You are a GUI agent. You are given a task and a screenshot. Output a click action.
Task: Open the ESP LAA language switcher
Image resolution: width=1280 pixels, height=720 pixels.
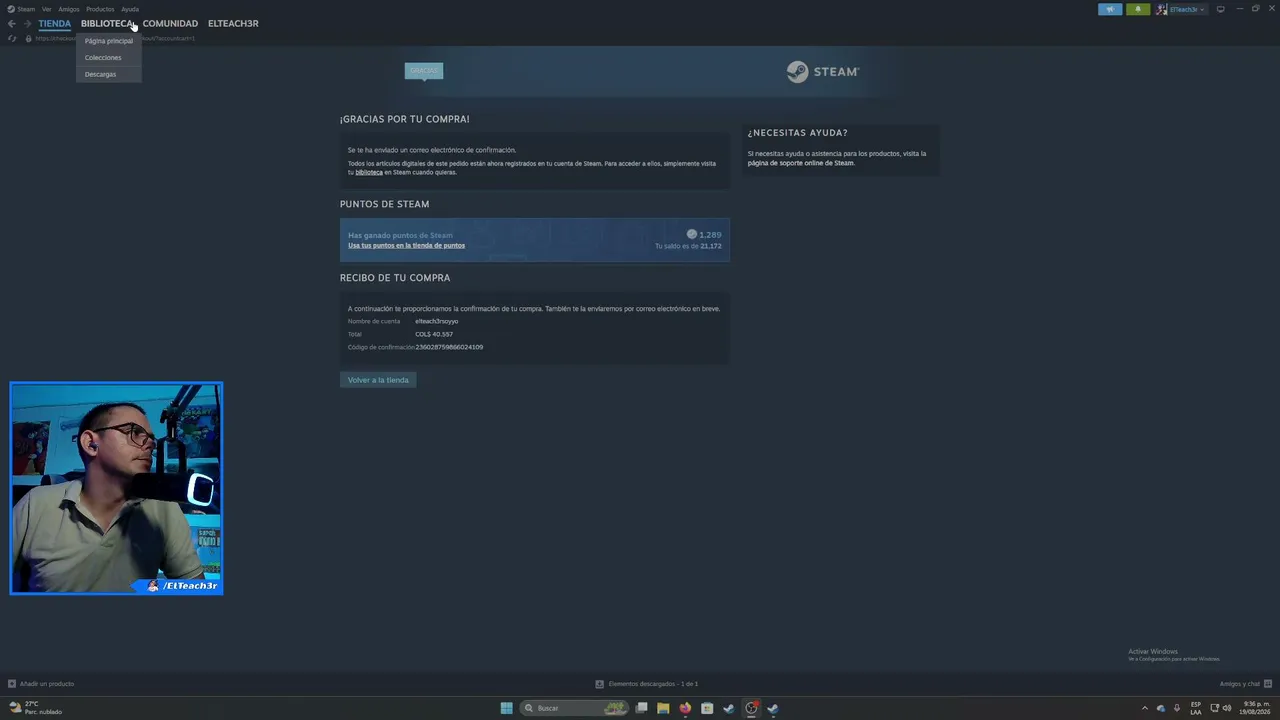click(1196, 708)
